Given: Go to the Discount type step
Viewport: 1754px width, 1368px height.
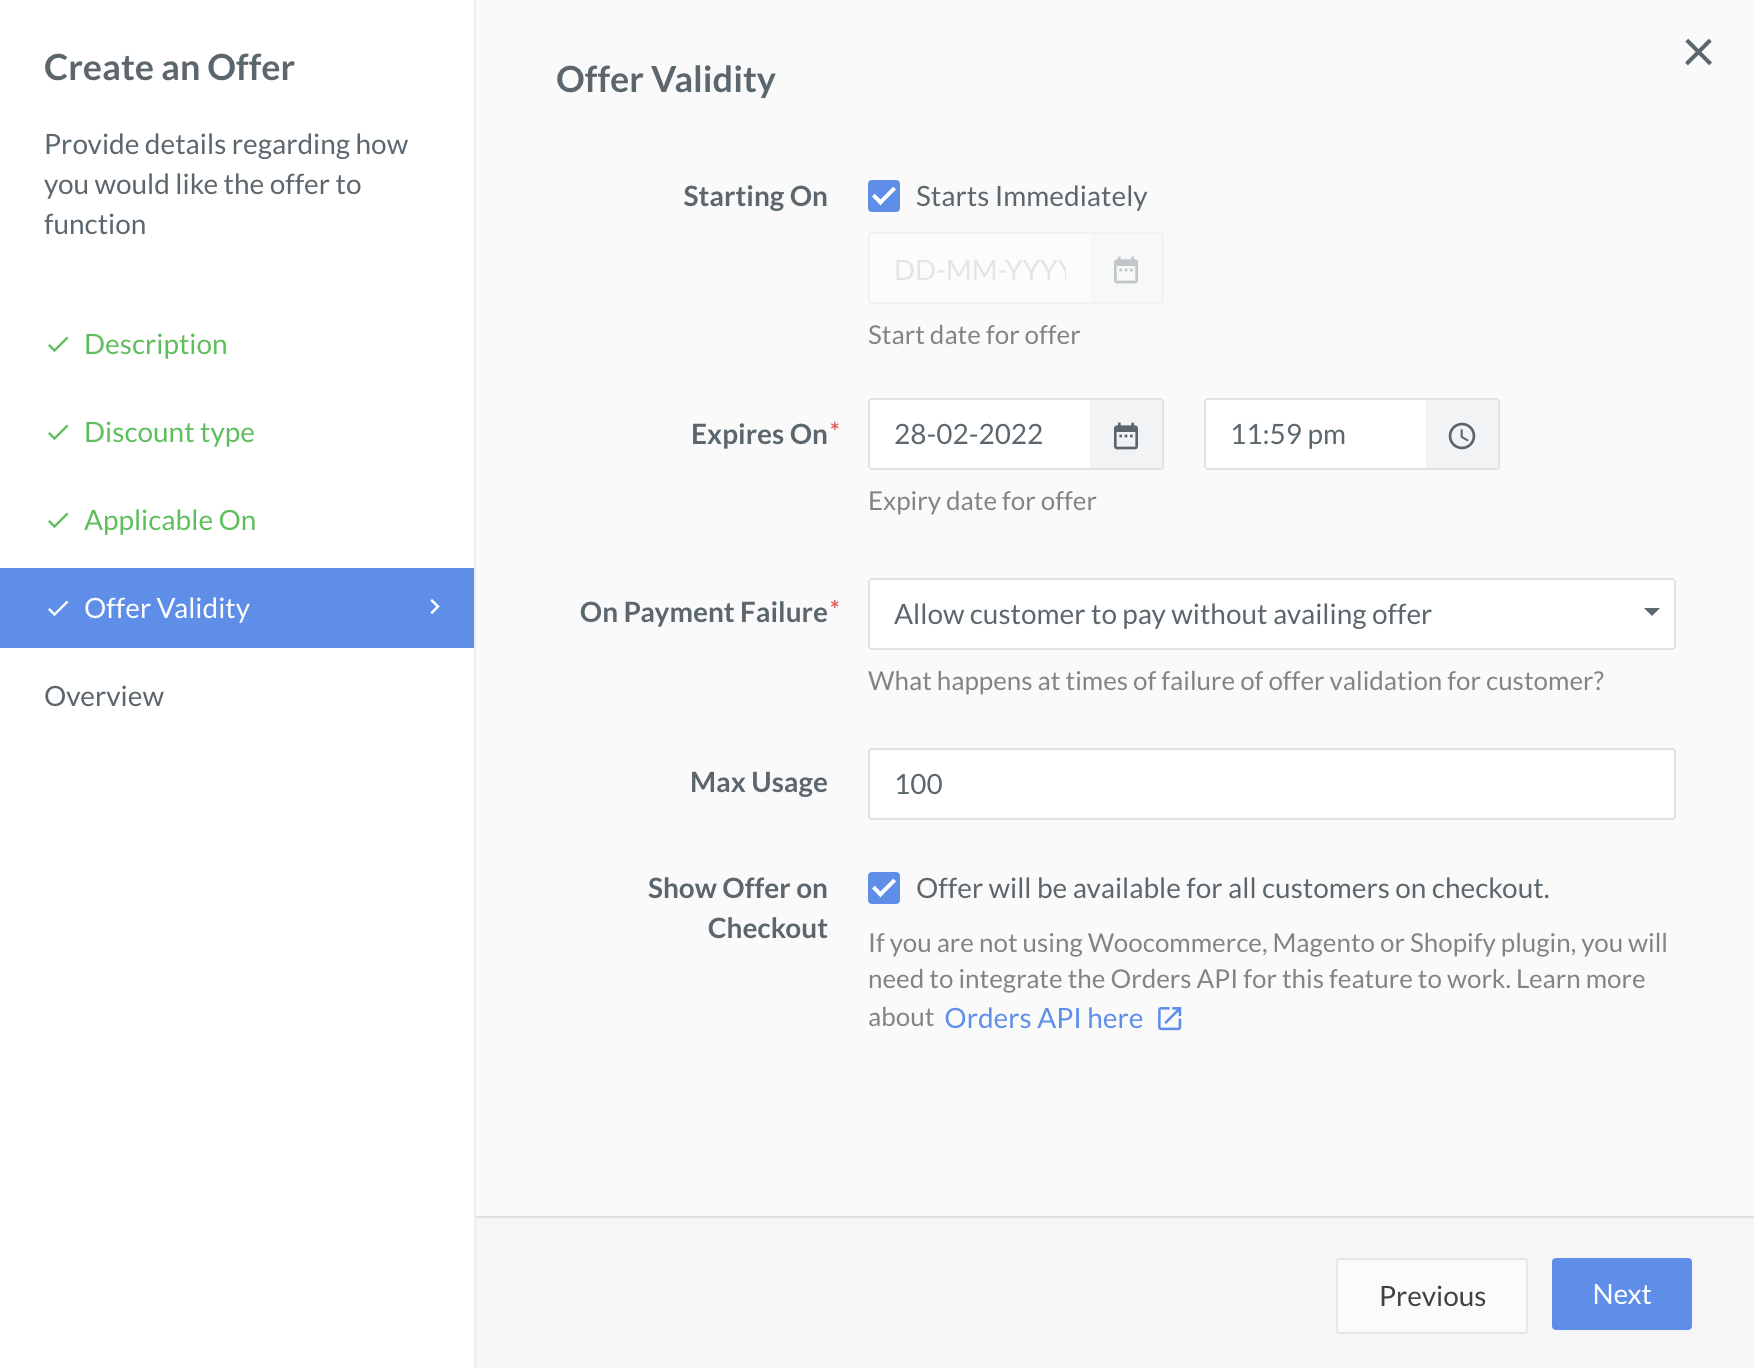Looking at the screenshot, I should point(169,432).
